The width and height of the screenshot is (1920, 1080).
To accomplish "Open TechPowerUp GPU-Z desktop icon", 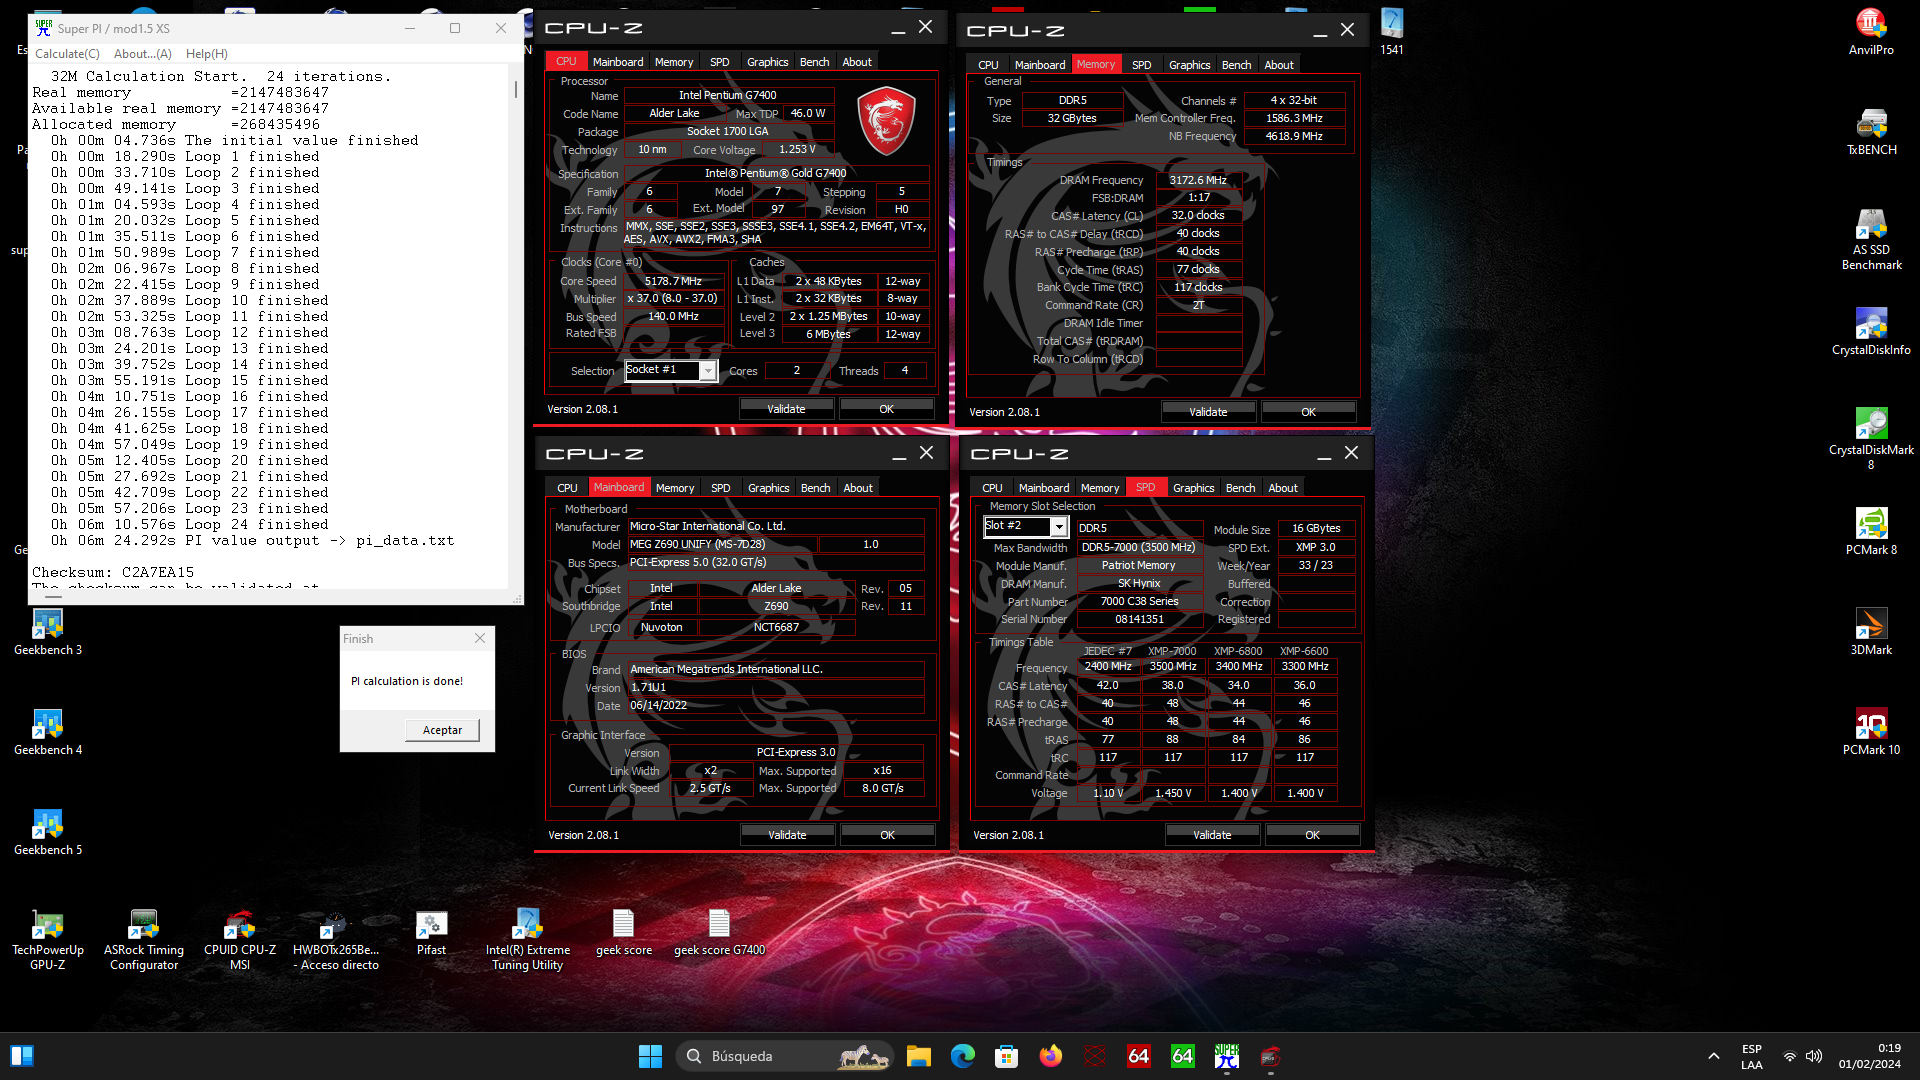I will click(x=48, y=940).
